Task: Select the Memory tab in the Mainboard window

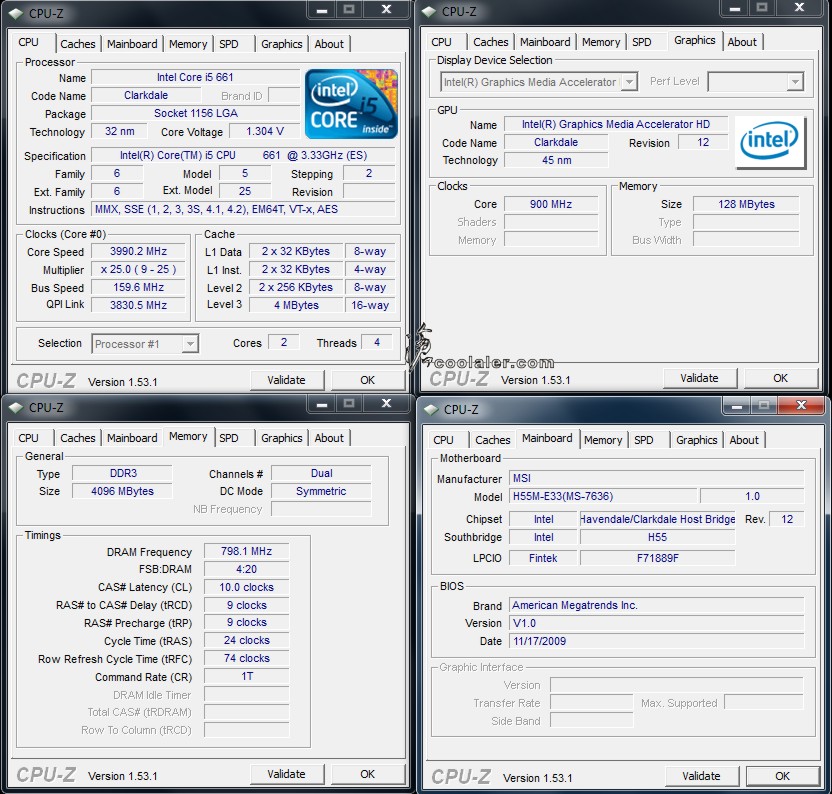Action: pos(603,440)
